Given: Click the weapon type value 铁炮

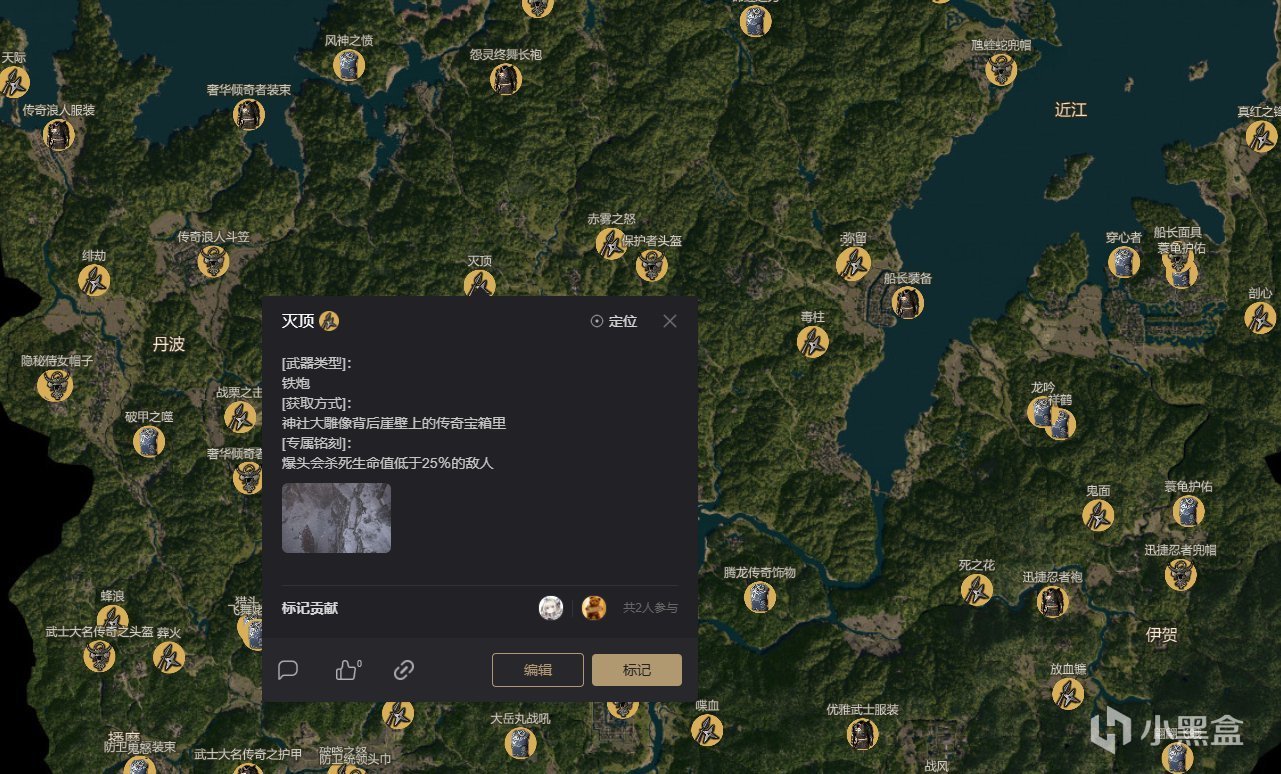Looking at the screenshot, I should coord(296,383).
